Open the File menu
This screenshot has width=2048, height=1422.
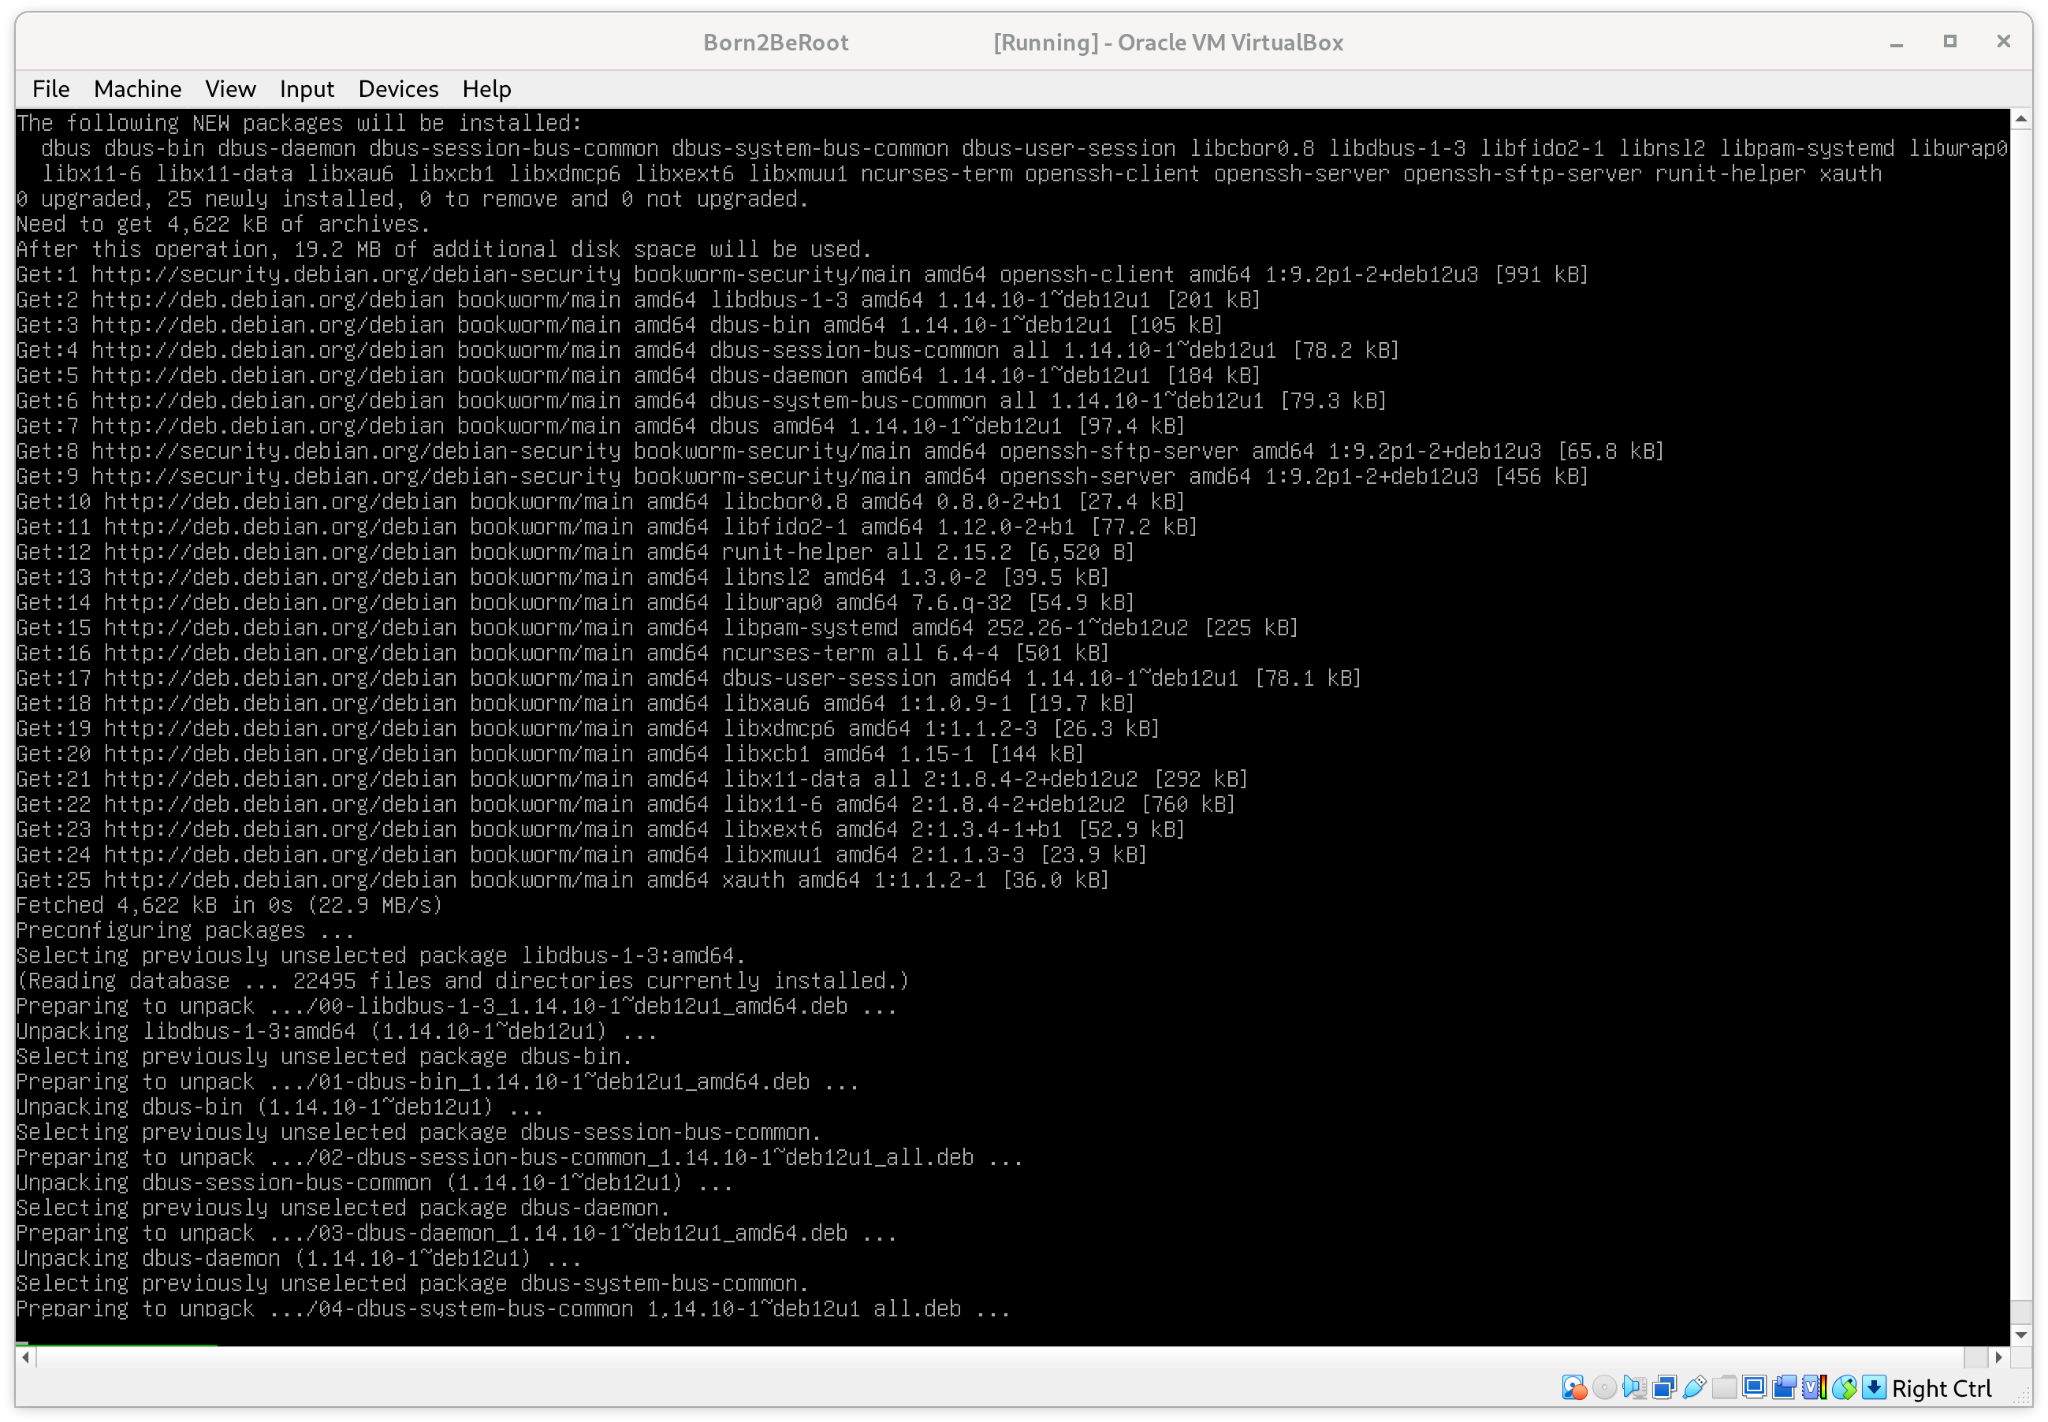coord(51,89)
